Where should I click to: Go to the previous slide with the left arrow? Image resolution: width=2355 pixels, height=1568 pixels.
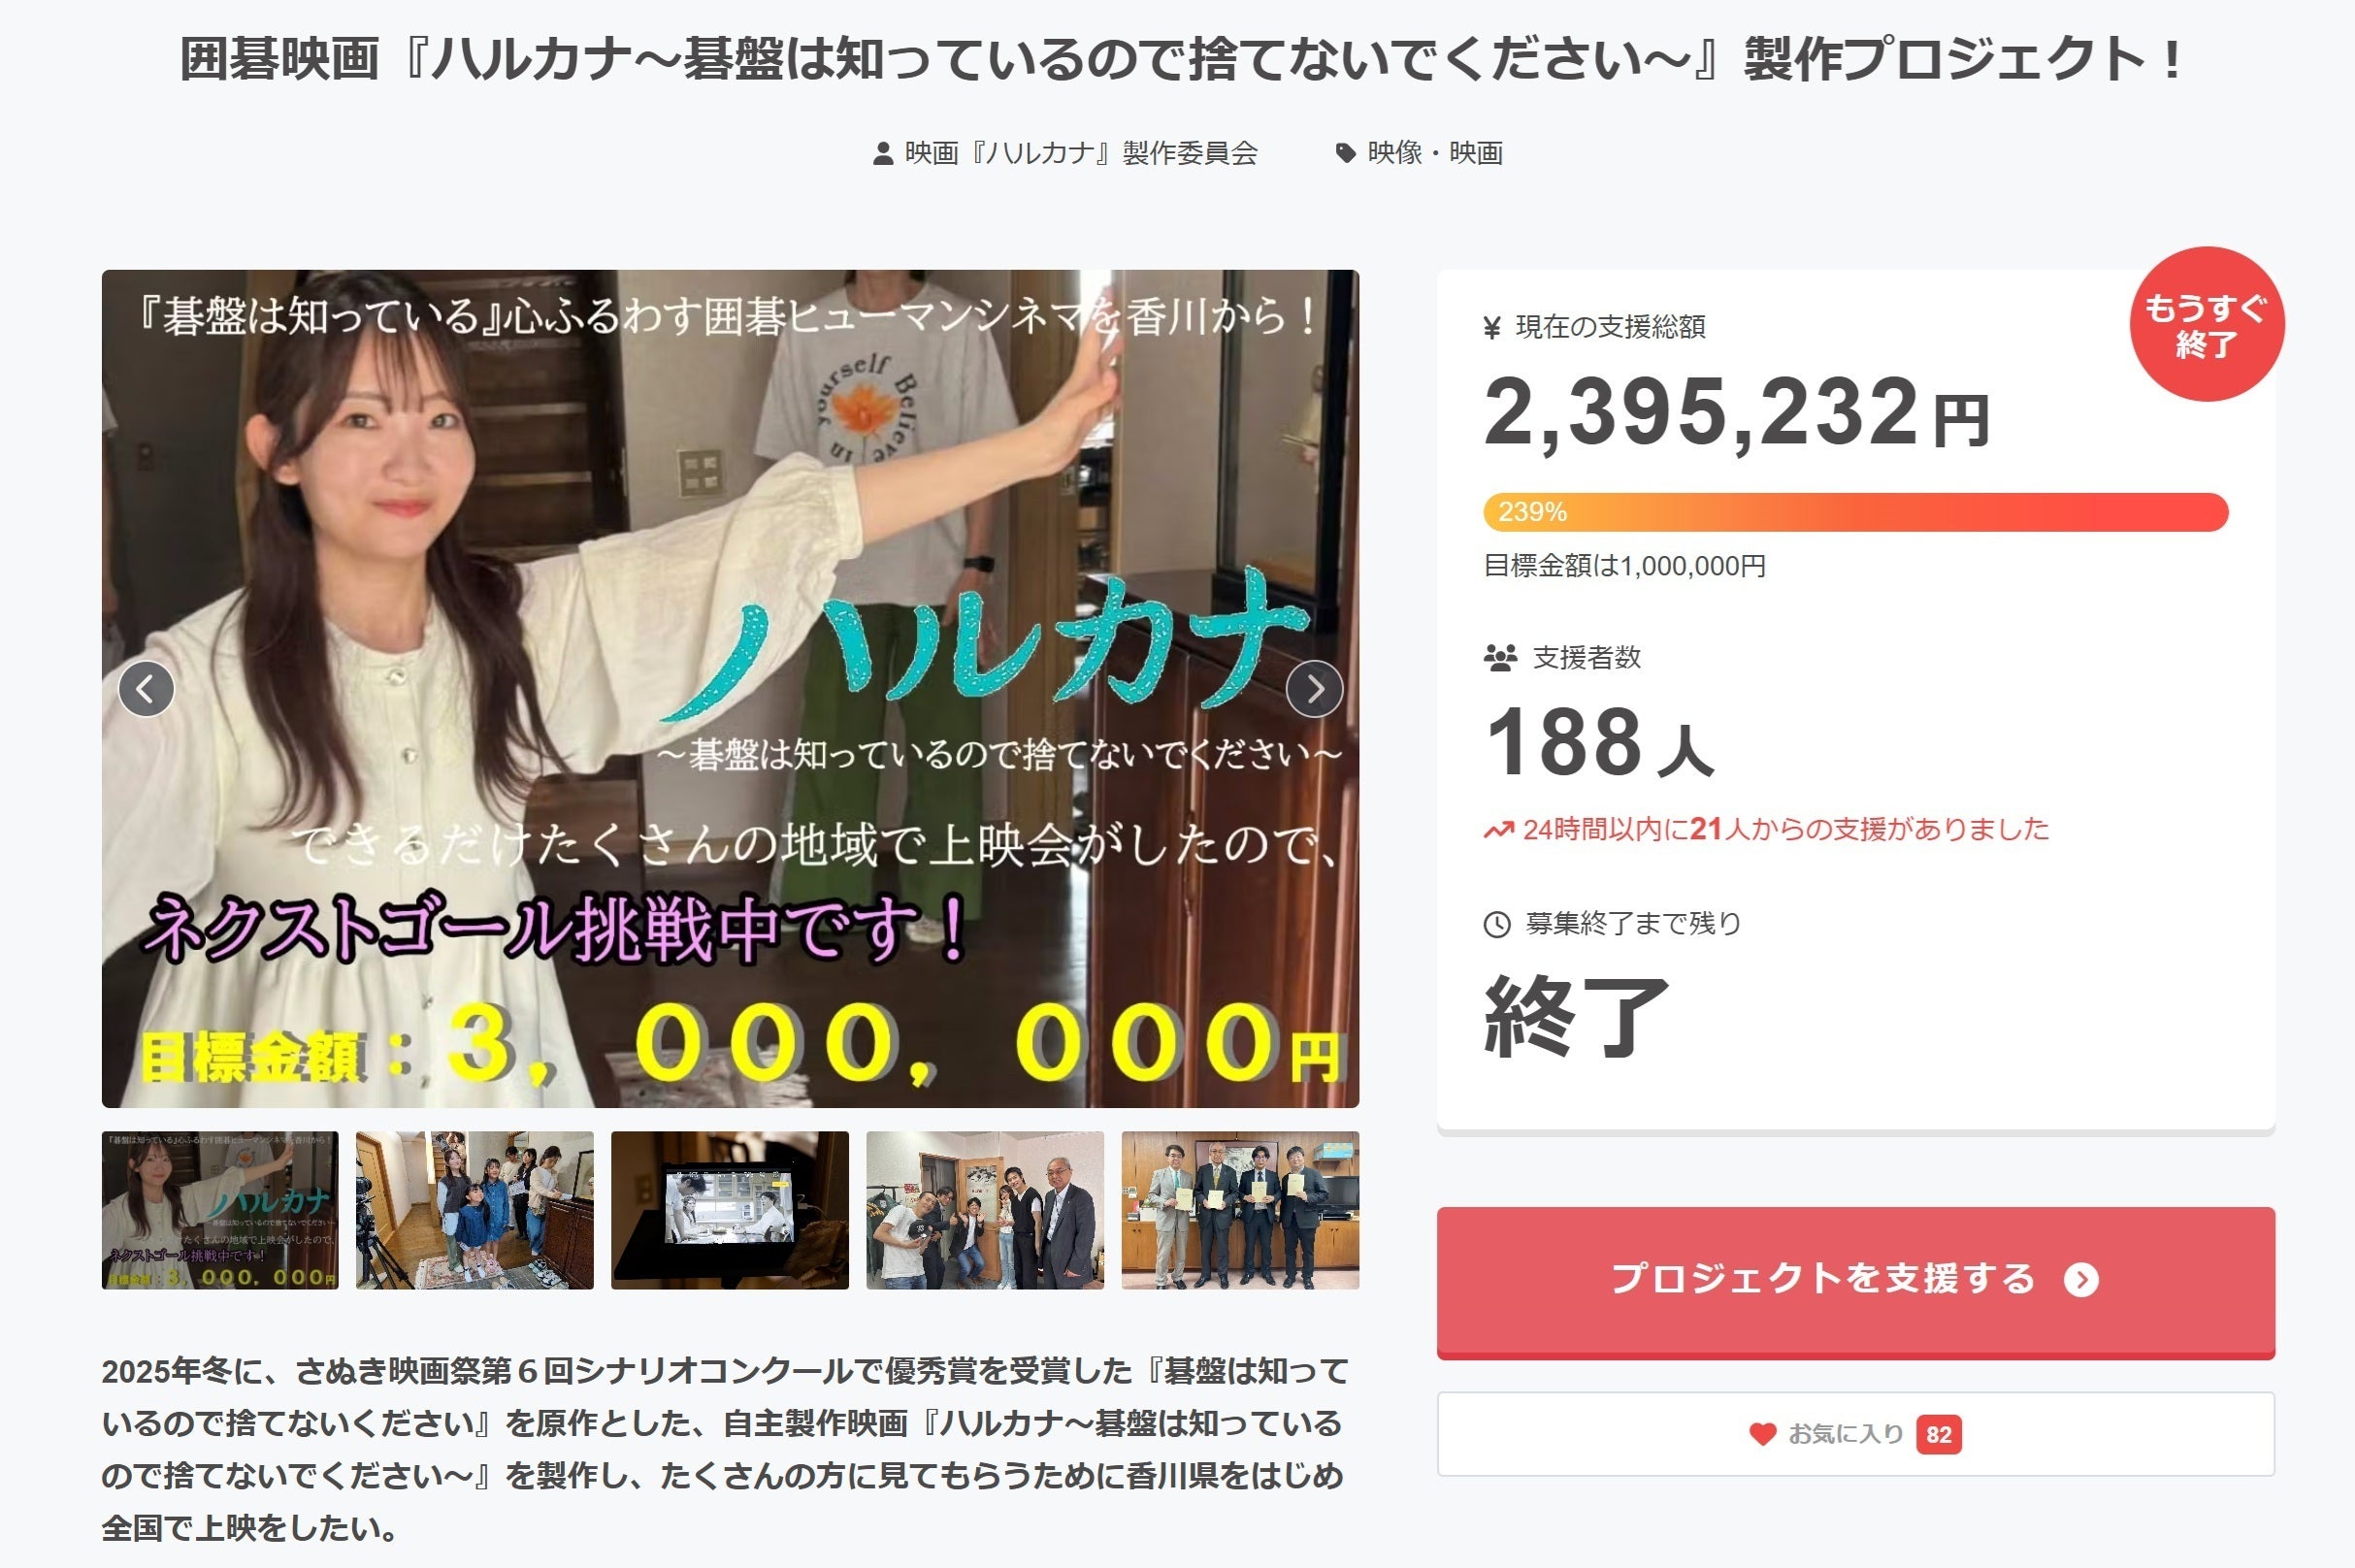(147, 689)
